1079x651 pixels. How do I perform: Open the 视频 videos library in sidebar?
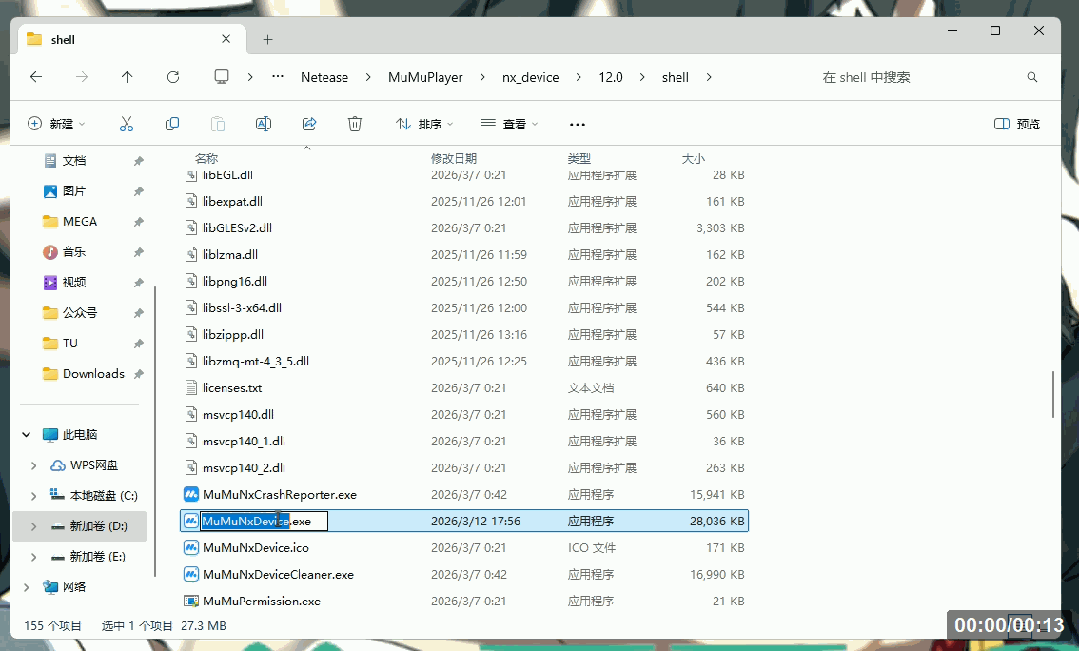(74, 282)
